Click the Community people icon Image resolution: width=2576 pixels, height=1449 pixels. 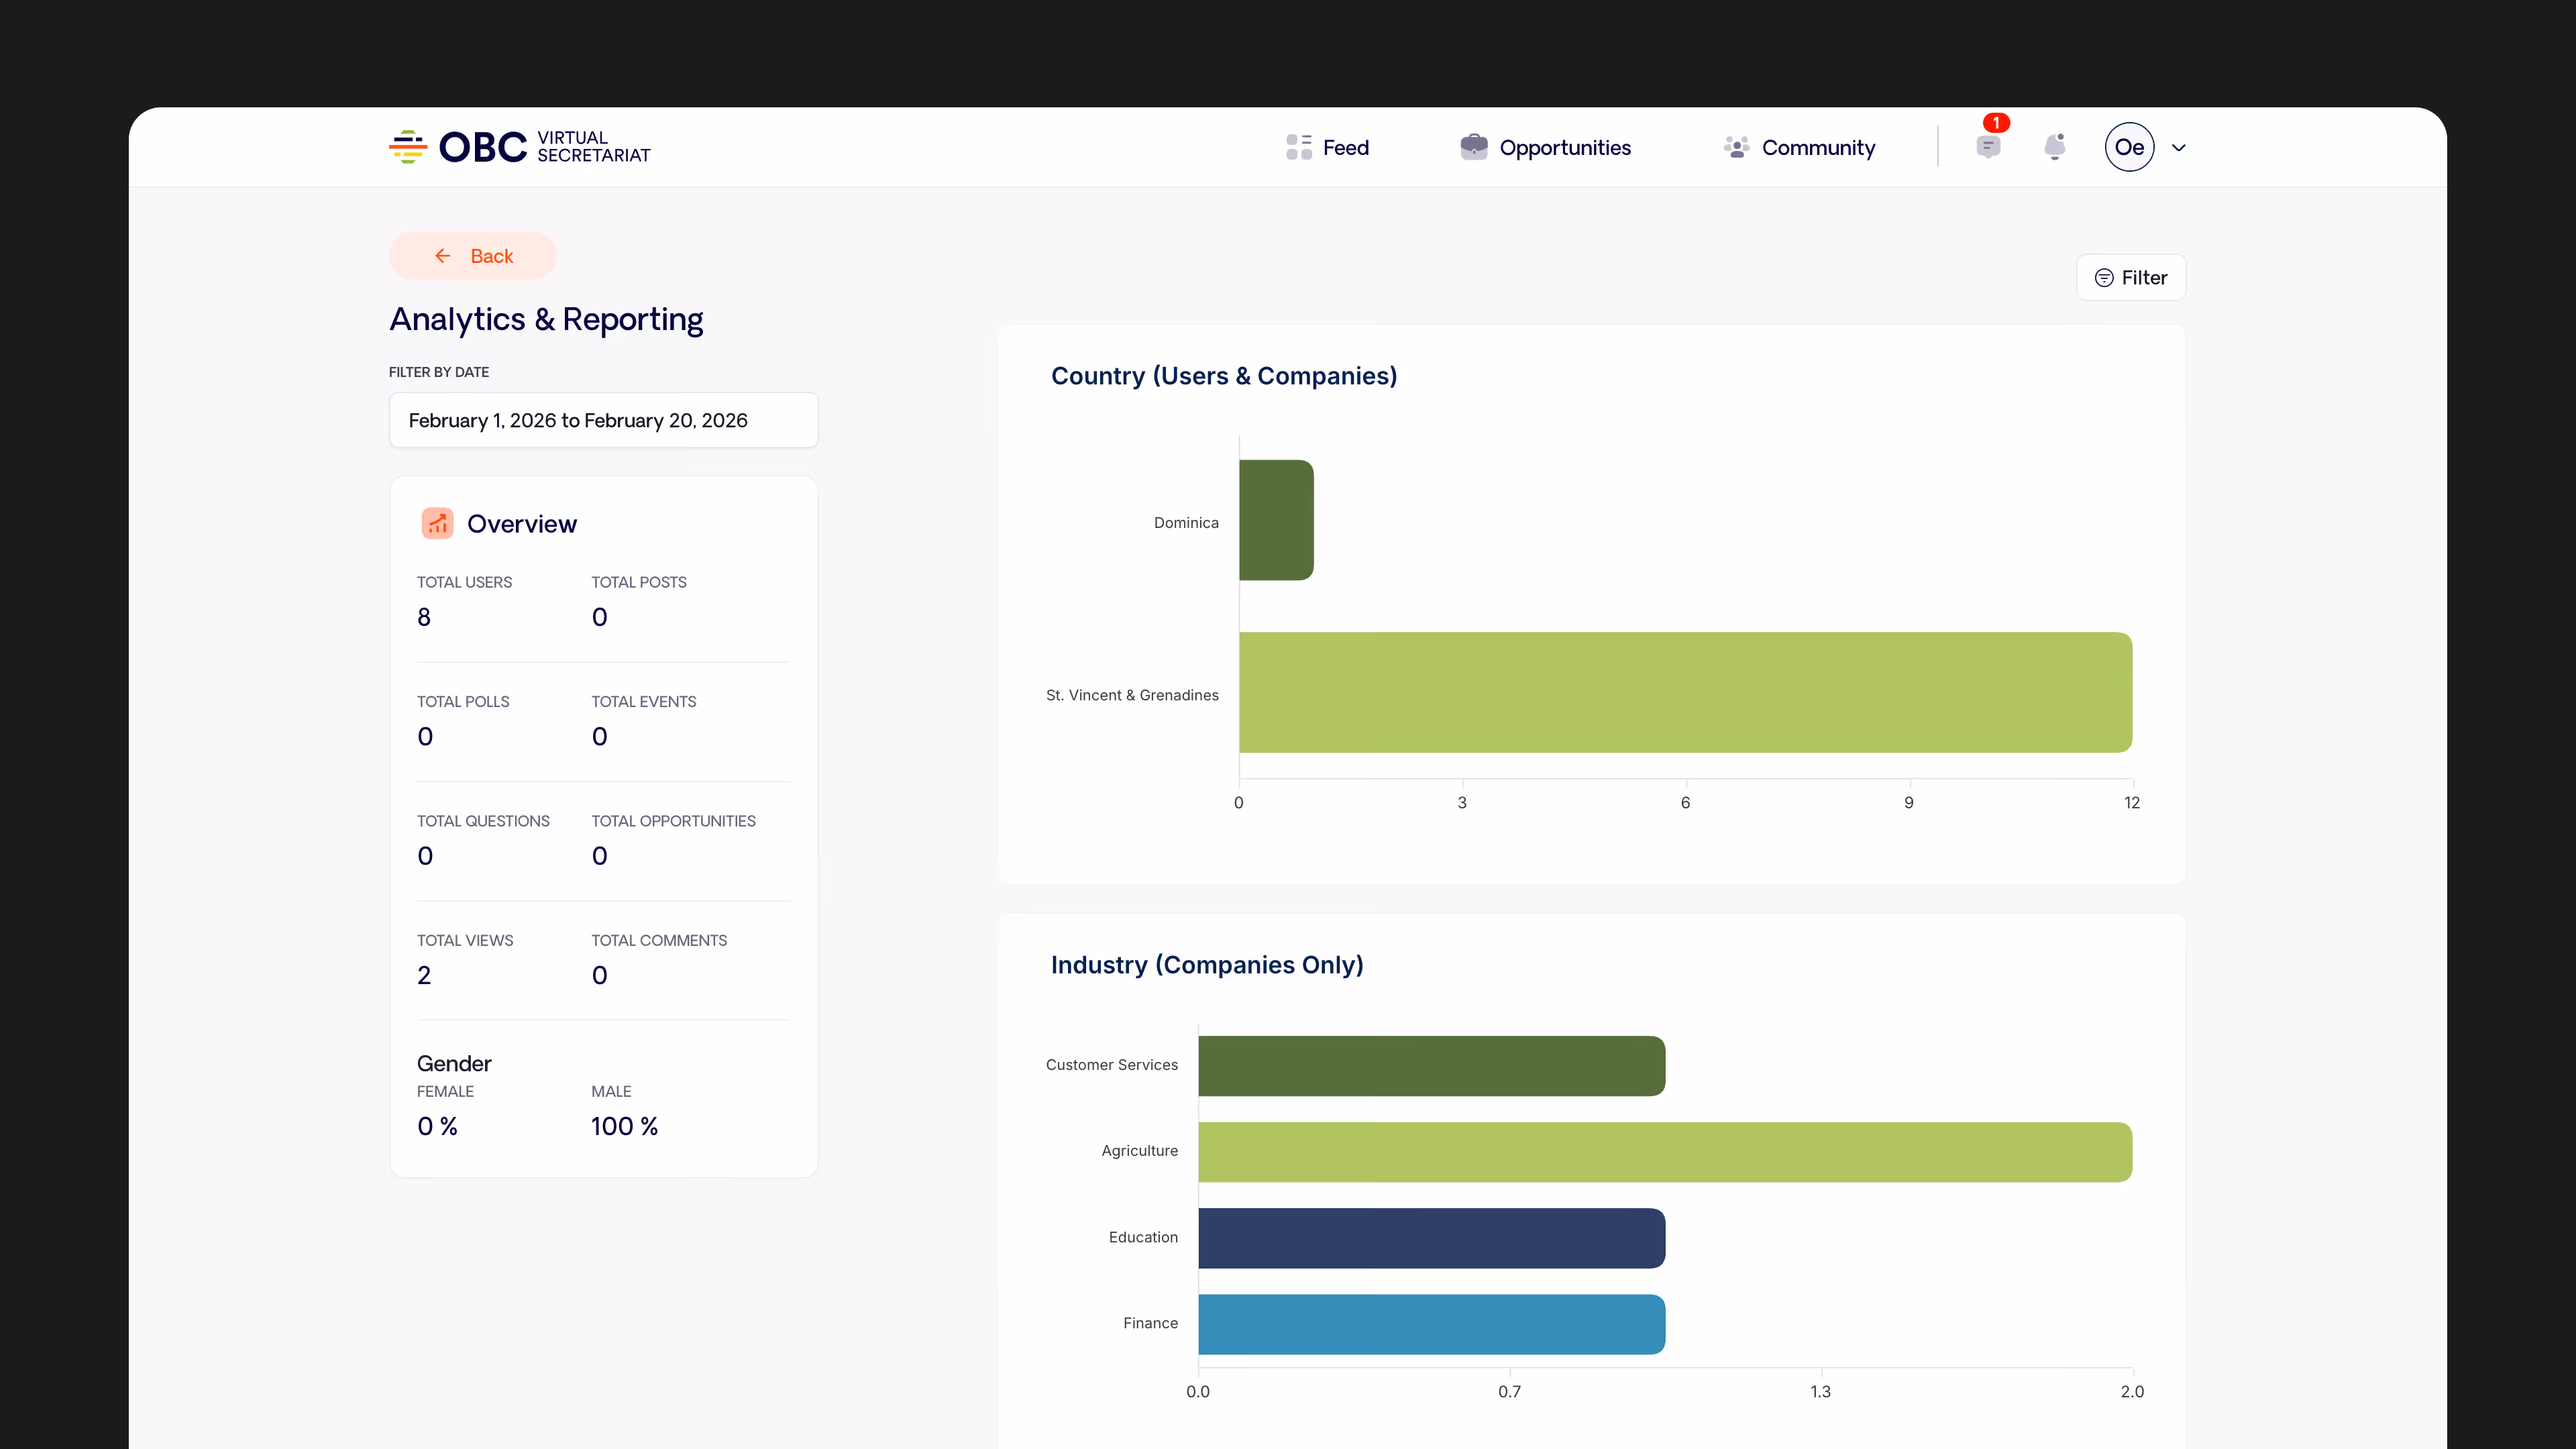pyautogui.click(x=1736, y=147)
